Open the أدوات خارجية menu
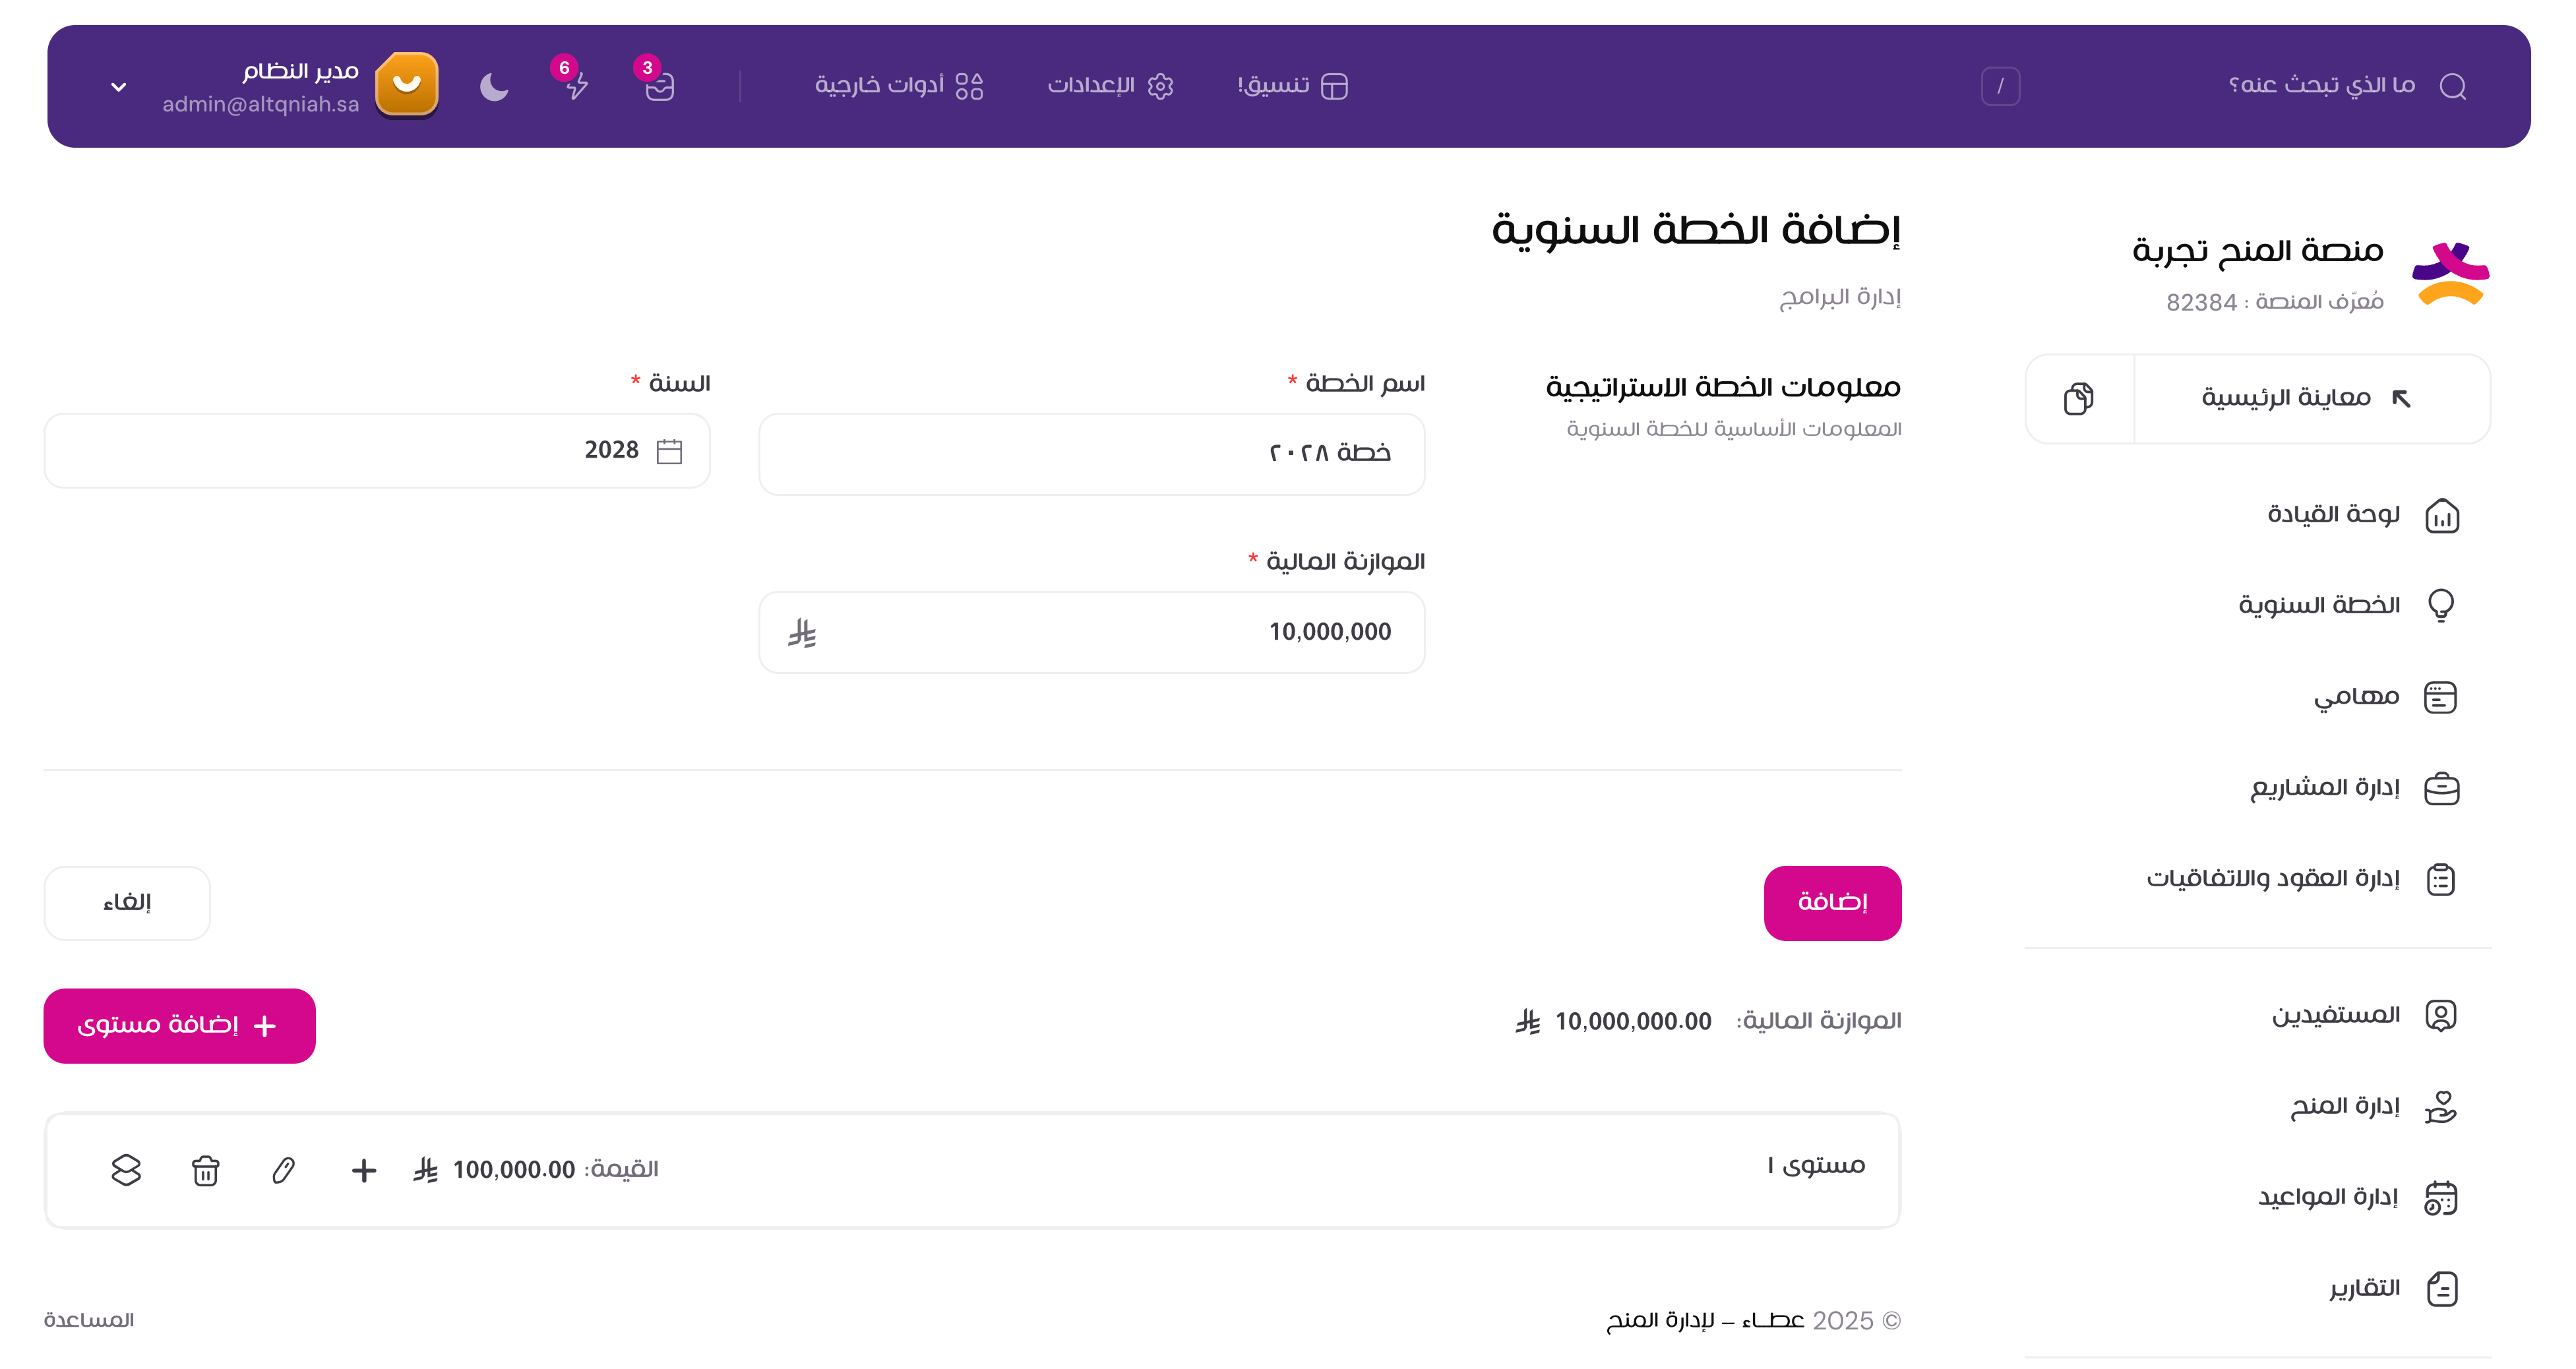The image size is (2576, 1369). click(899, 86)
